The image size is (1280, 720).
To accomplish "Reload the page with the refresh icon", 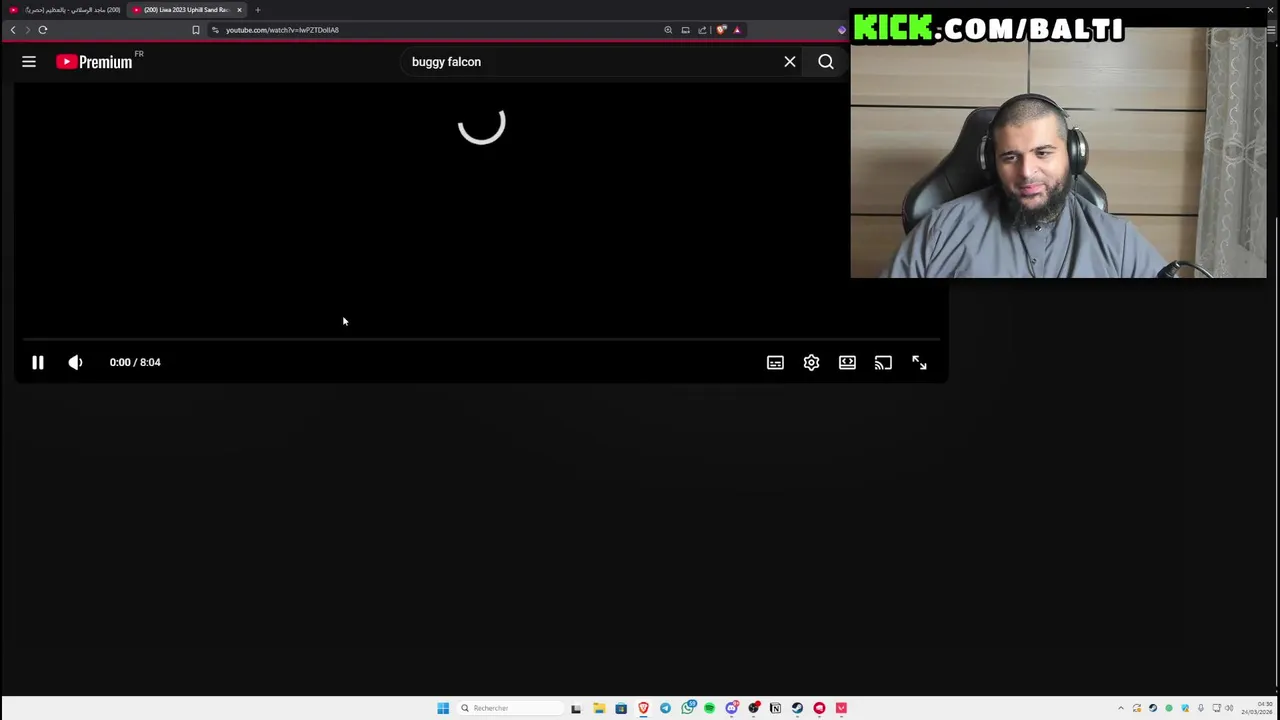I will [43, 30].
